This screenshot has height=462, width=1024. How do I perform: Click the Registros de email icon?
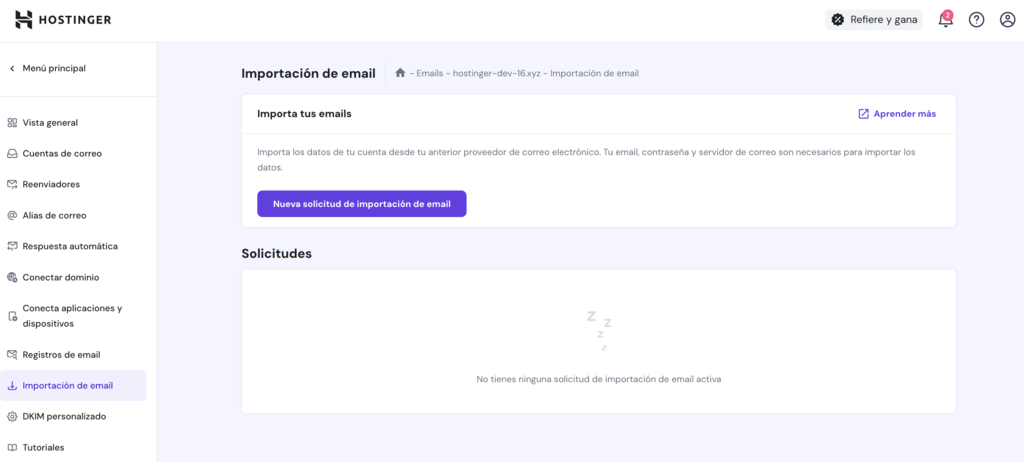(12, 355)
